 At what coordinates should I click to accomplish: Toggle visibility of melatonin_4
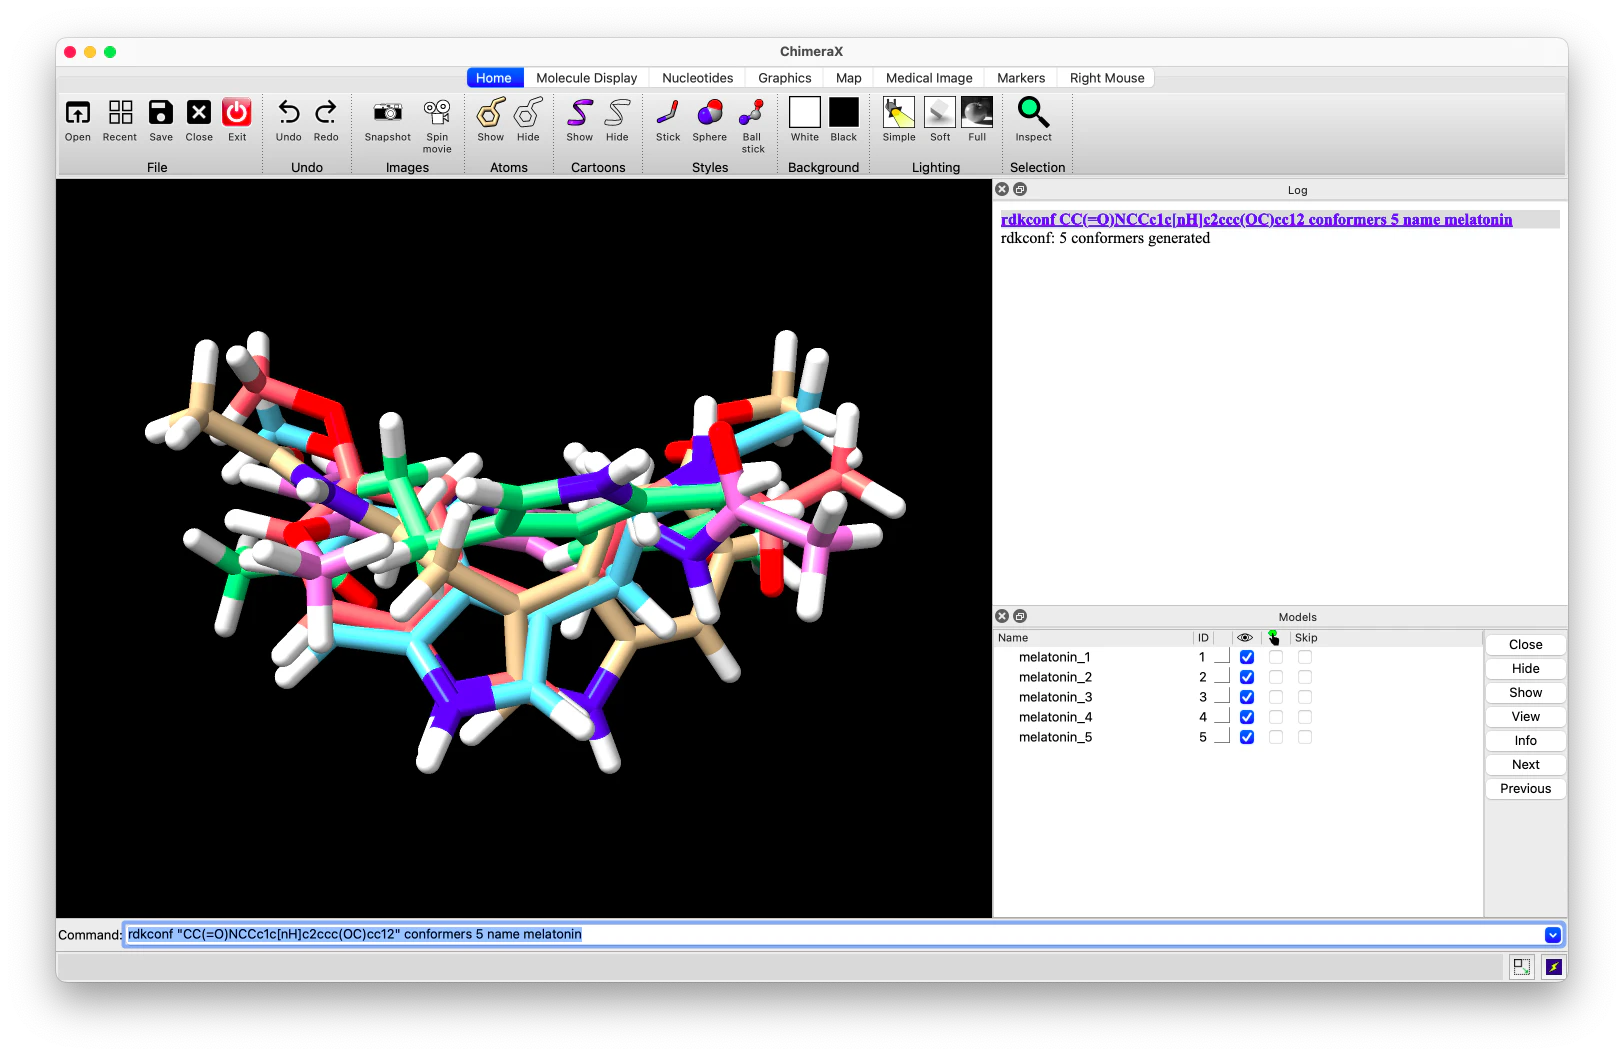(1247, 717)
